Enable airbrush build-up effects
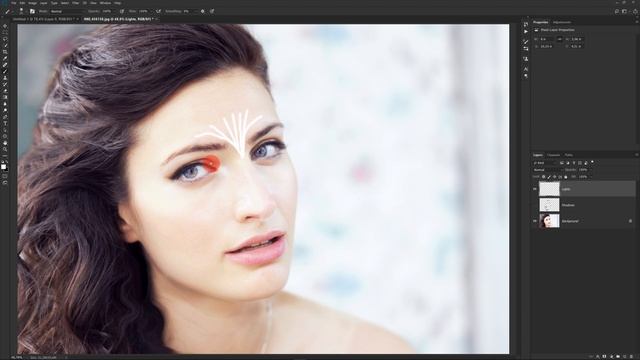Image resolution: width=640 pixels, height=360 pixels. (x=158, y=11)
